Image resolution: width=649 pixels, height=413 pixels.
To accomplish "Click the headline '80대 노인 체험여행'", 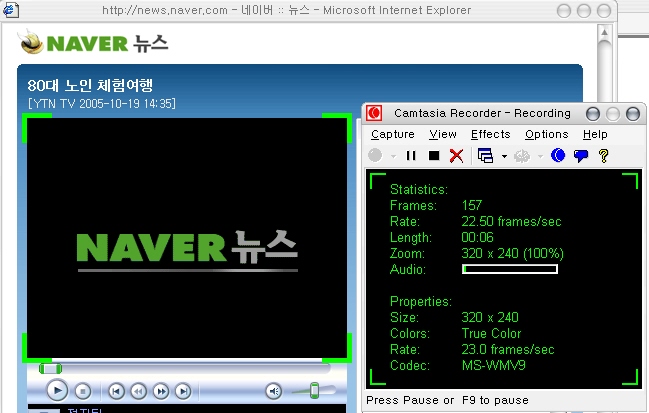I will pos(90,86).
